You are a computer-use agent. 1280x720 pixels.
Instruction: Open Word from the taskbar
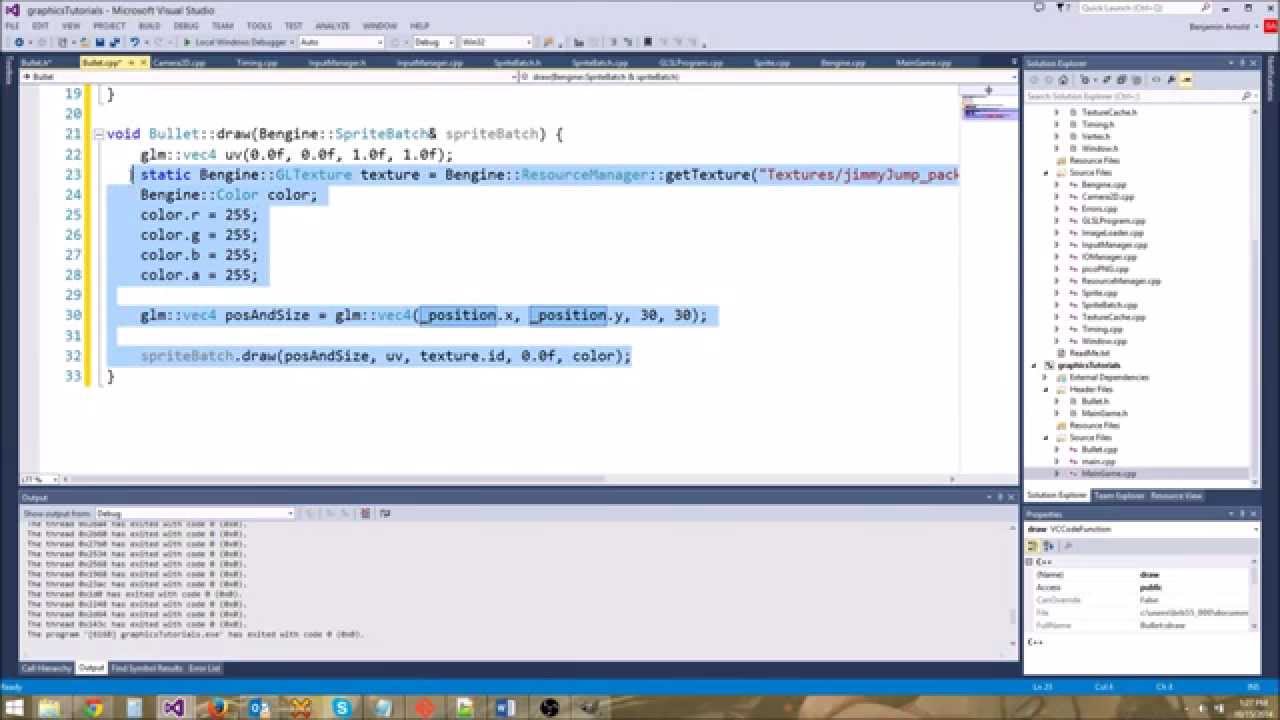point(507,707)
